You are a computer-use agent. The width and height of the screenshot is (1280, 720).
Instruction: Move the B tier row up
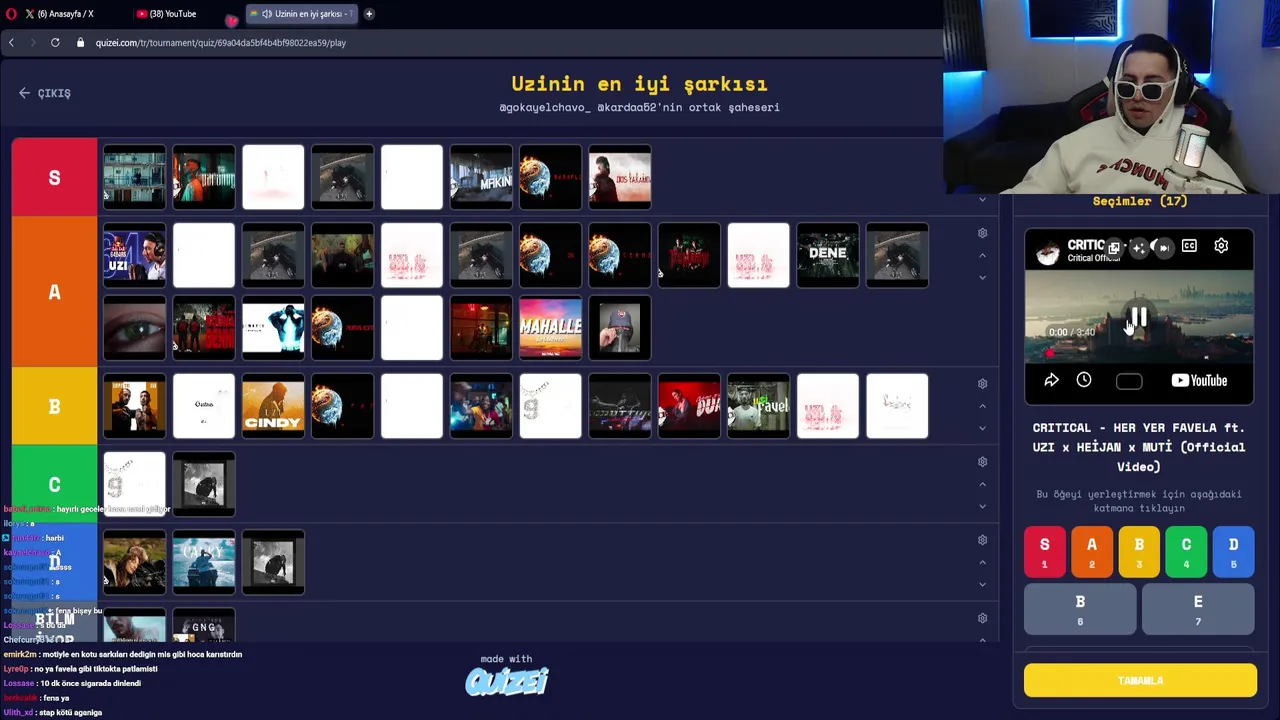[x=982, y=406]
